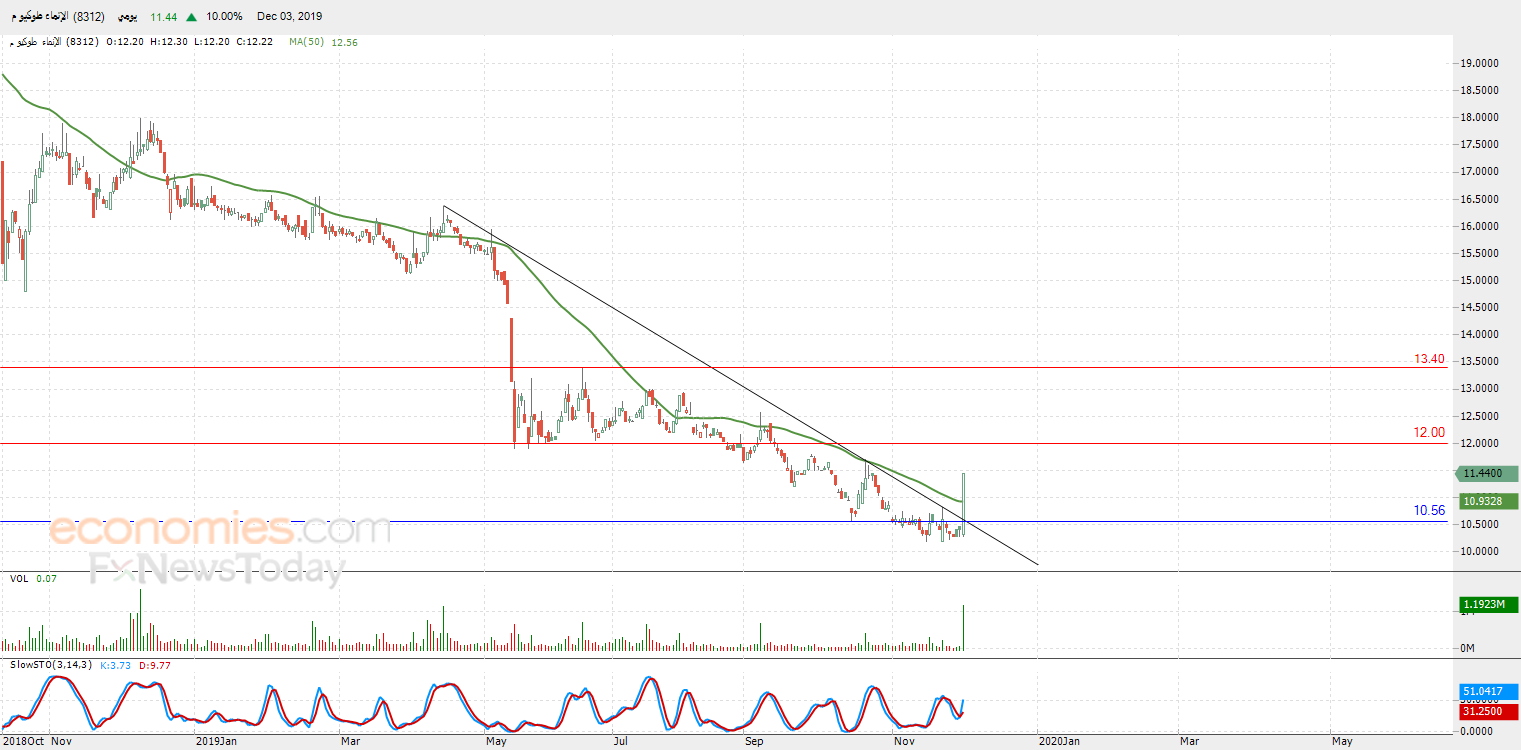Click the 10.00% change value
The width and height of the screenshot is (1521, 750).
point(225,17)
